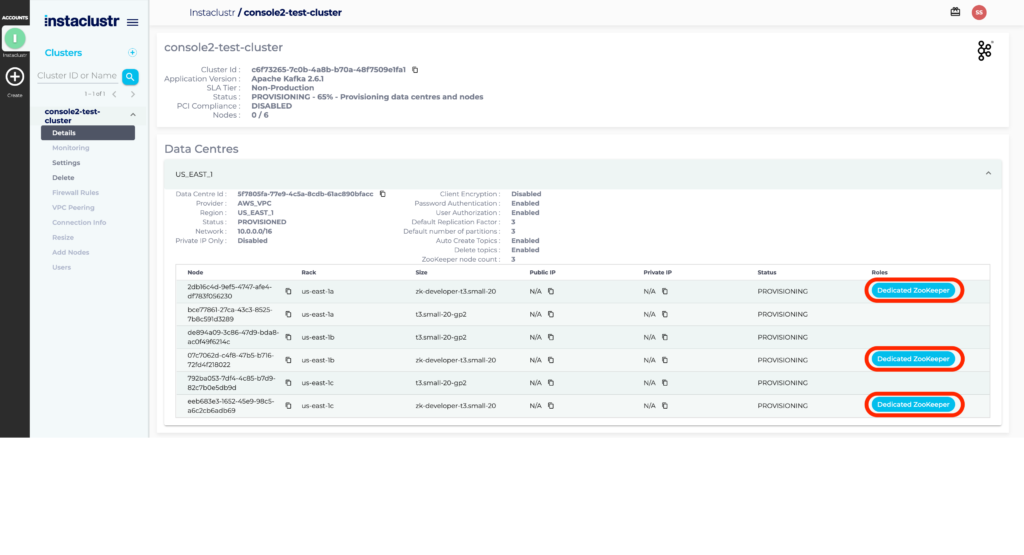Open the SS user avatar menu
1024x555 pixels.
click(979, 12)
